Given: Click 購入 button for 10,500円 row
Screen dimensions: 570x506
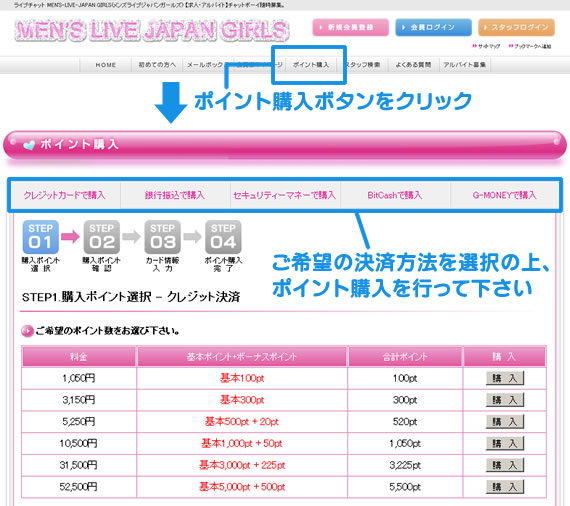Looking at the screenshot, I should pos(505,443).
